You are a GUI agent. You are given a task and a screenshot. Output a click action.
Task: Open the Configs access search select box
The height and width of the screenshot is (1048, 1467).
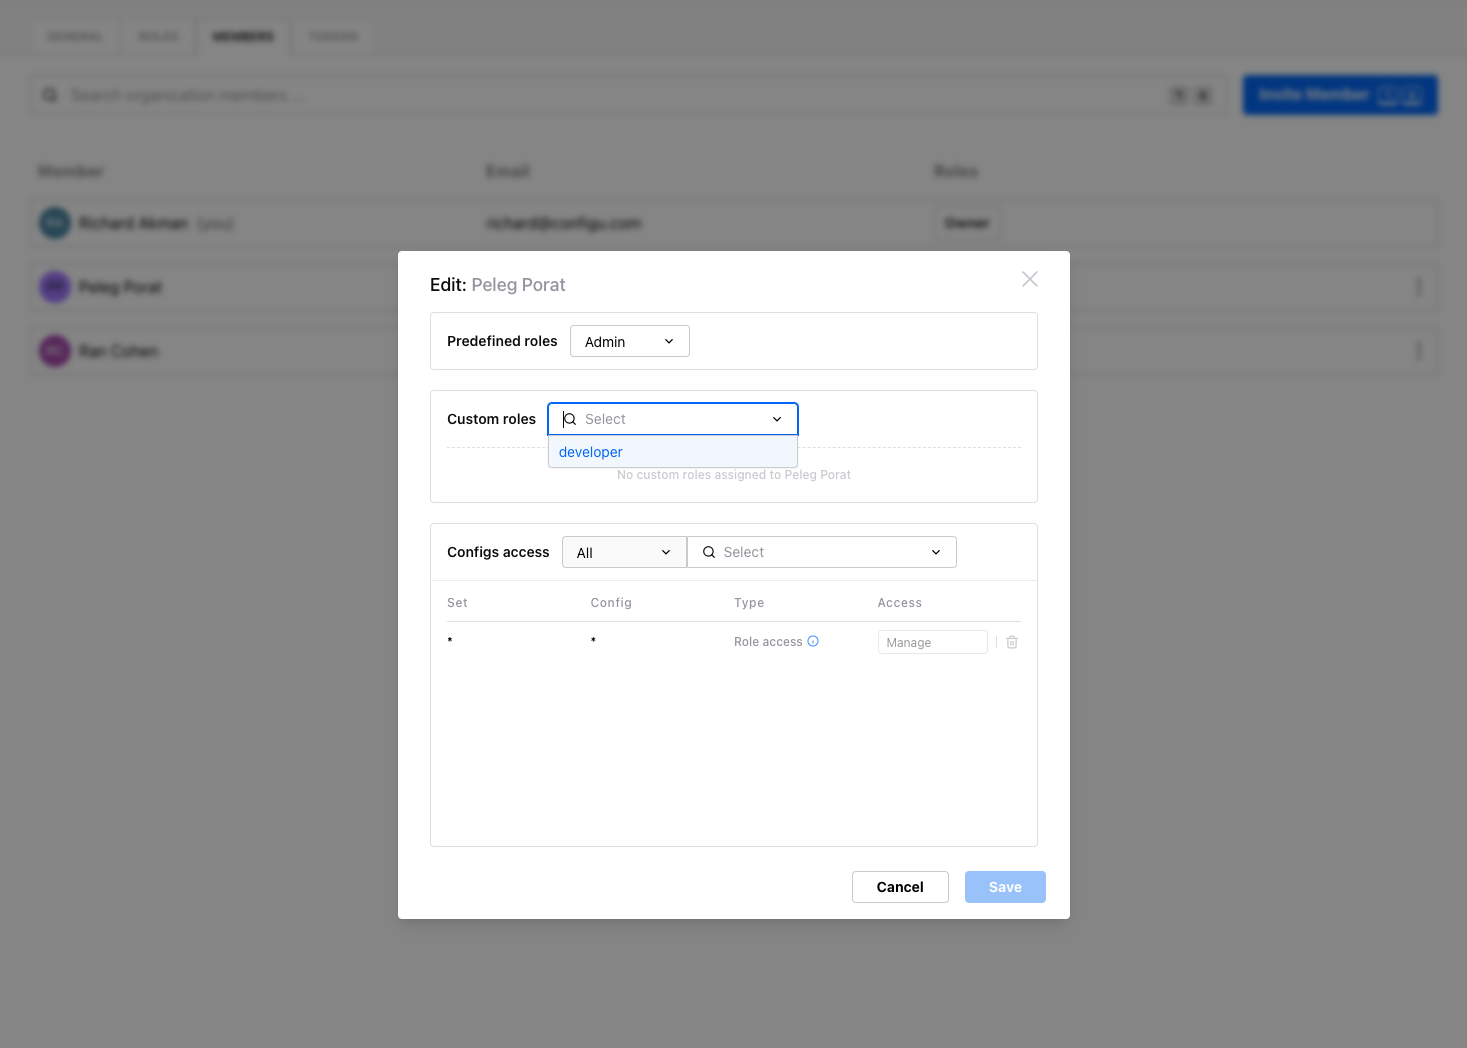(x=822, y=552)
